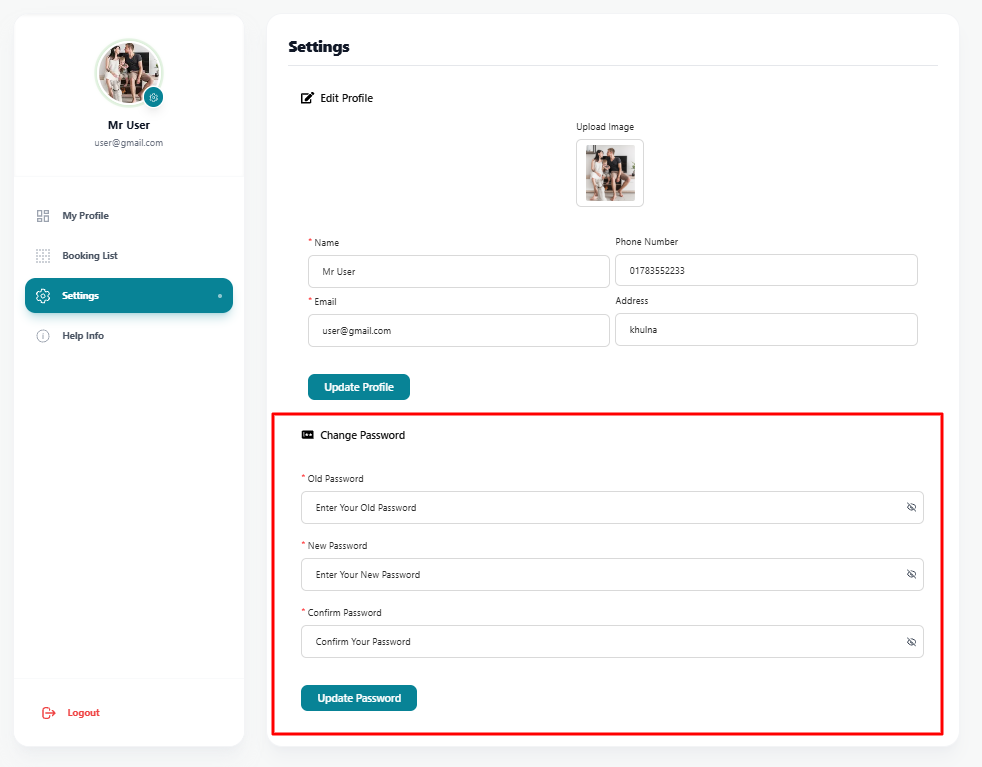Click the Edit Profile pencil icon
Screen dimensions: 982x767
pos(307,98)
